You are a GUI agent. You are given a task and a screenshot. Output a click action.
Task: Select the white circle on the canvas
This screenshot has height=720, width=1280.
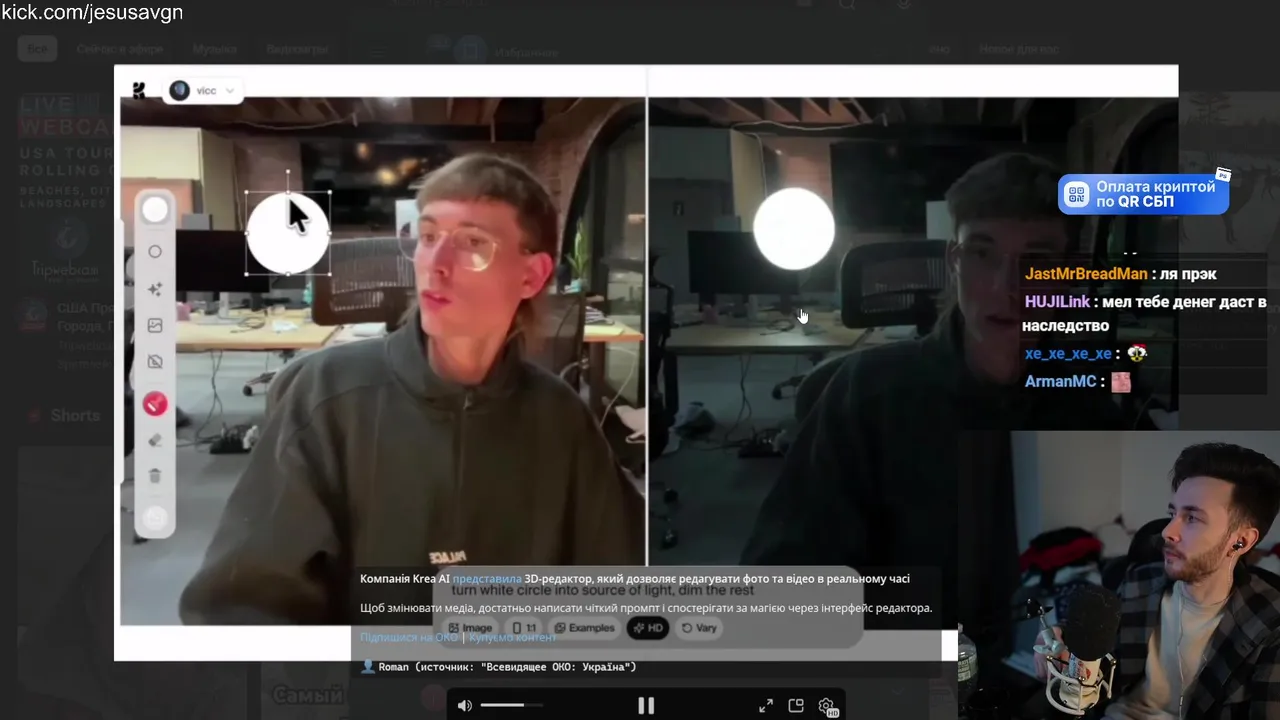[288, 233]
